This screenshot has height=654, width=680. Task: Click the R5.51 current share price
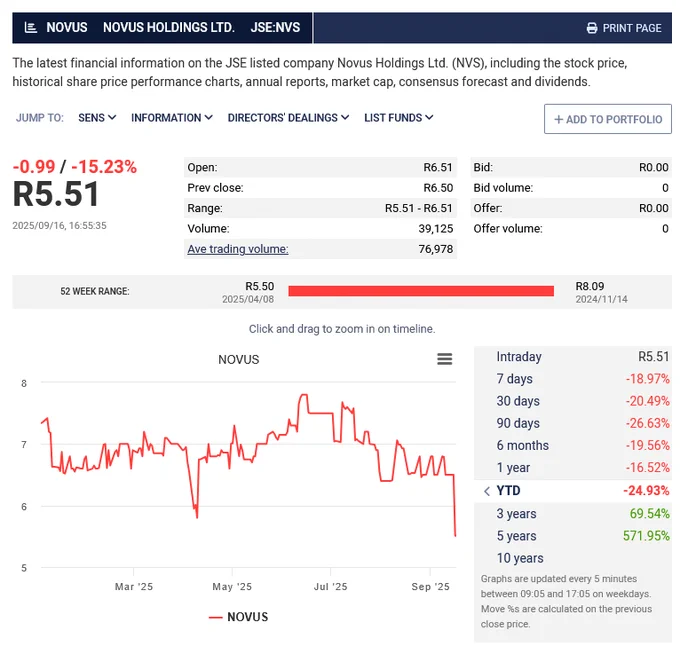pyautogui.click(x=56, y=194)
